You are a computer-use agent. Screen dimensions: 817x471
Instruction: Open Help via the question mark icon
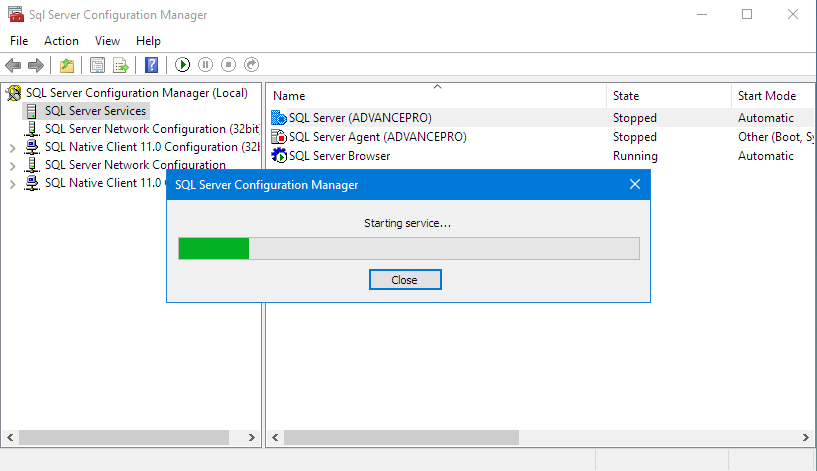[x=151, y=65]
